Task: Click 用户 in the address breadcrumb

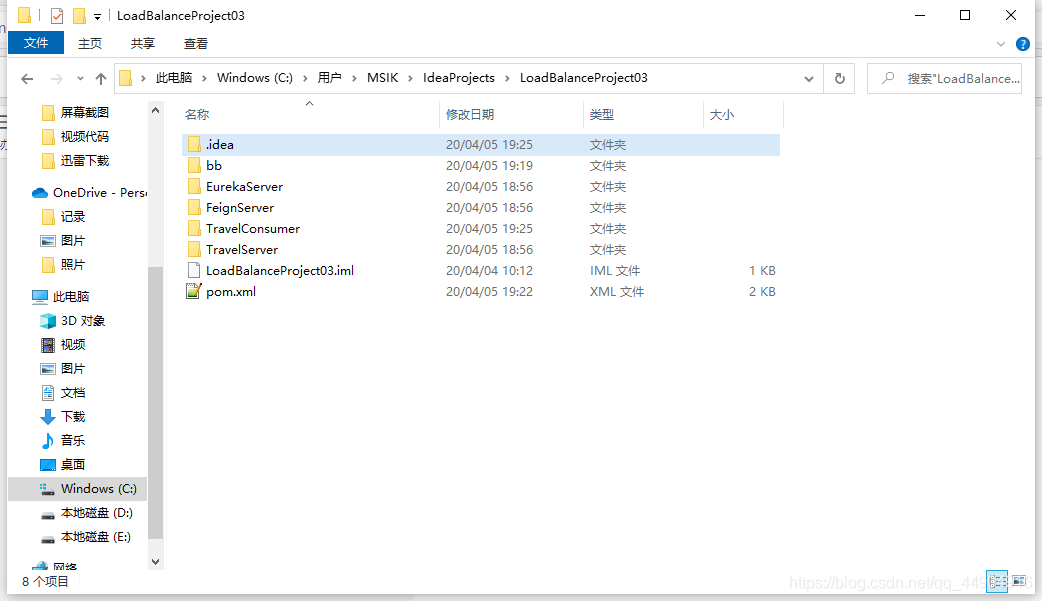Action: click(330, 78)
